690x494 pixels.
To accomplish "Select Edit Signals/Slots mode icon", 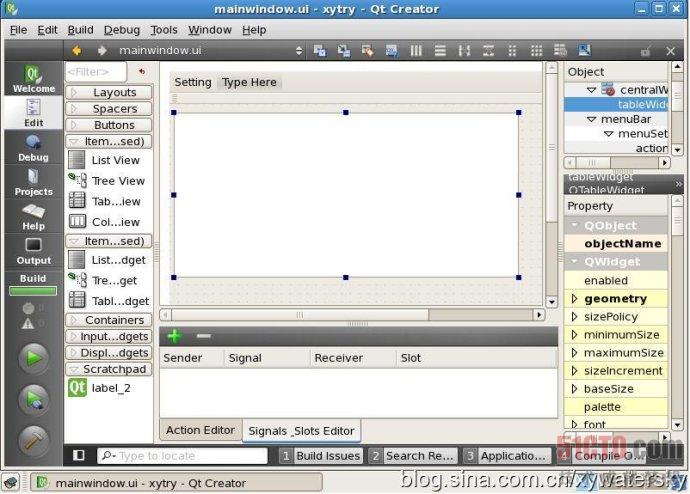I will [344, 51].
